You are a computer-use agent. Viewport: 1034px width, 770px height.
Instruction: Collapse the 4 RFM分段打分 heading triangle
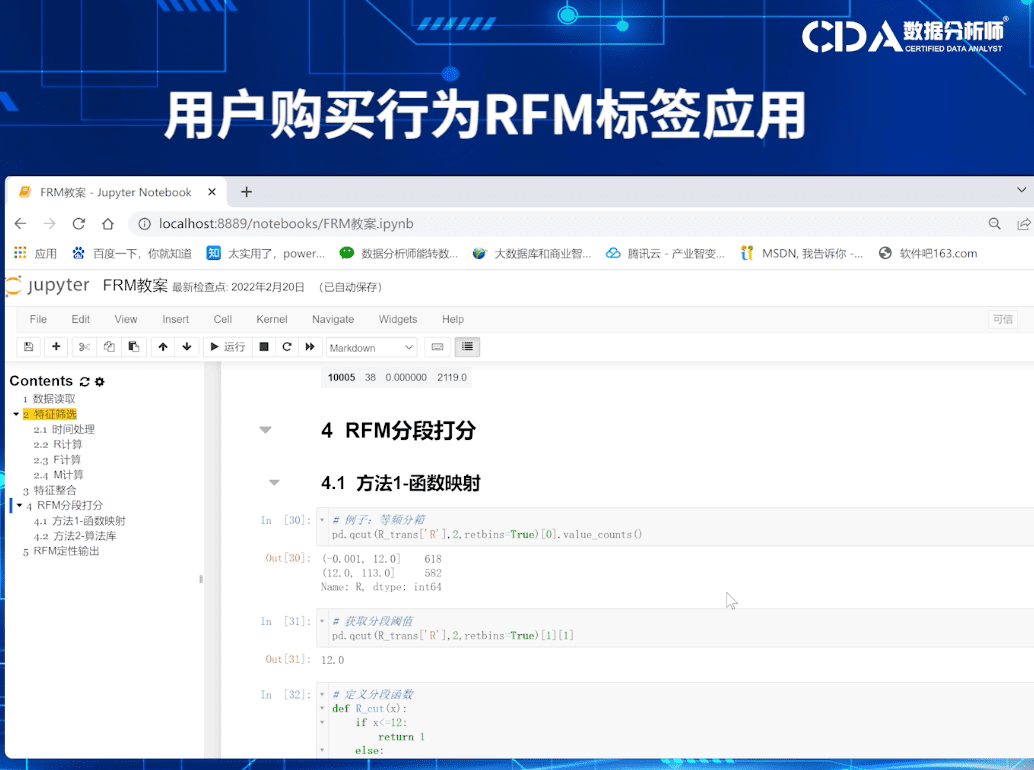(266, 430)
